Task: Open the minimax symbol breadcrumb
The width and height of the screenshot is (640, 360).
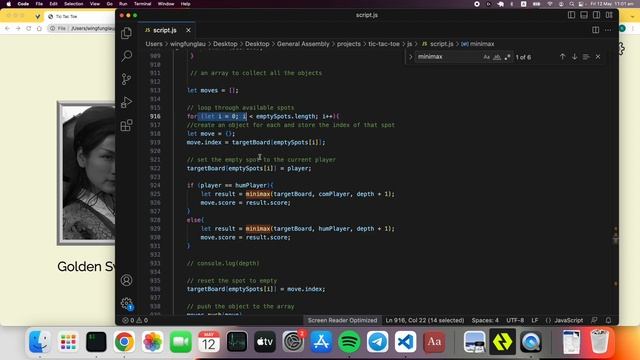Action: click(x=478, y=44)
